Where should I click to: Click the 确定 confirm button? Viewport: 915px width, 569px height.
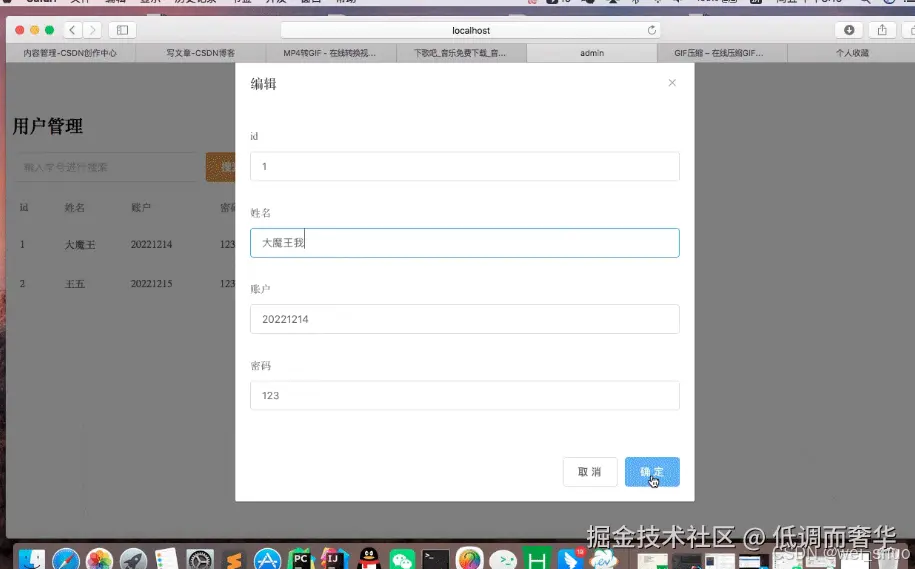(x=652, y=472)
